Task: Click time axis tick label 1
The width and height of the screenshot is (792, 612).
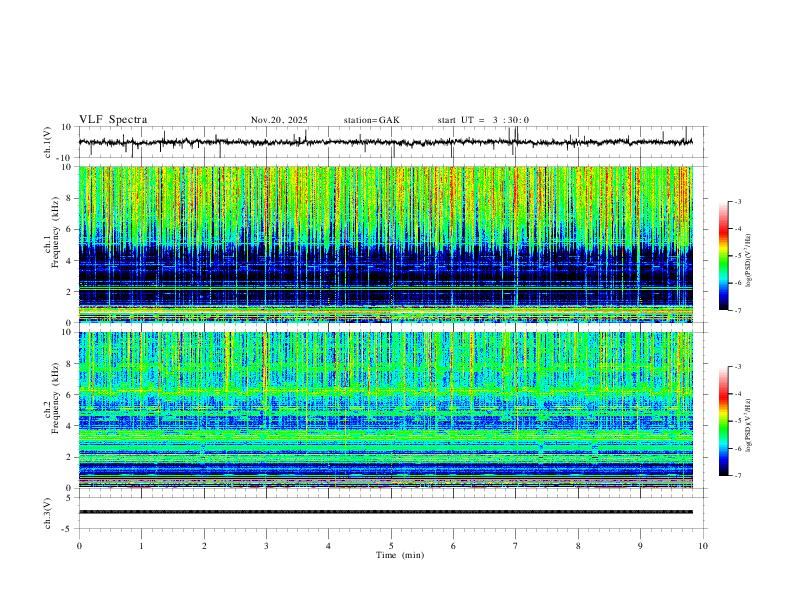Action: (141, 546)
